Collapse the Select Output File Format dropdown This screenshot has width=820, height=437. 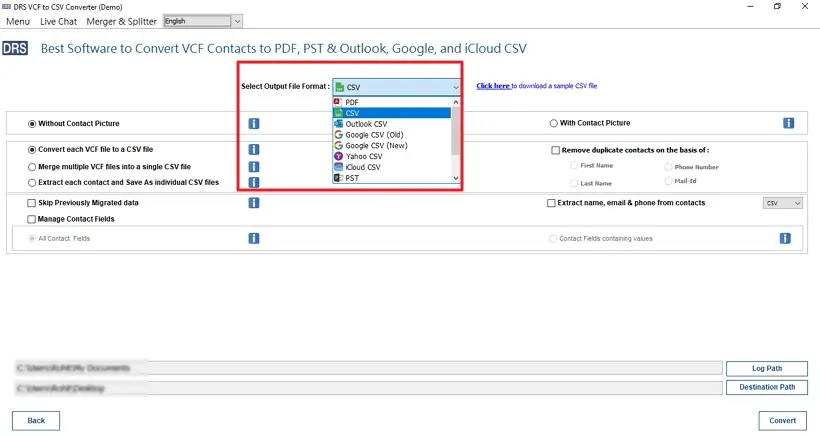pos(455,87)
